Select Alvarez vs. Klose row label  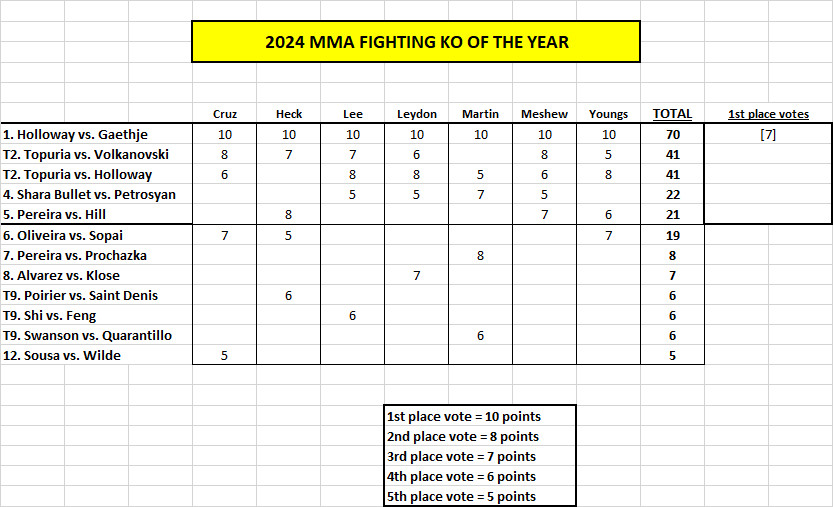[62, 276]
